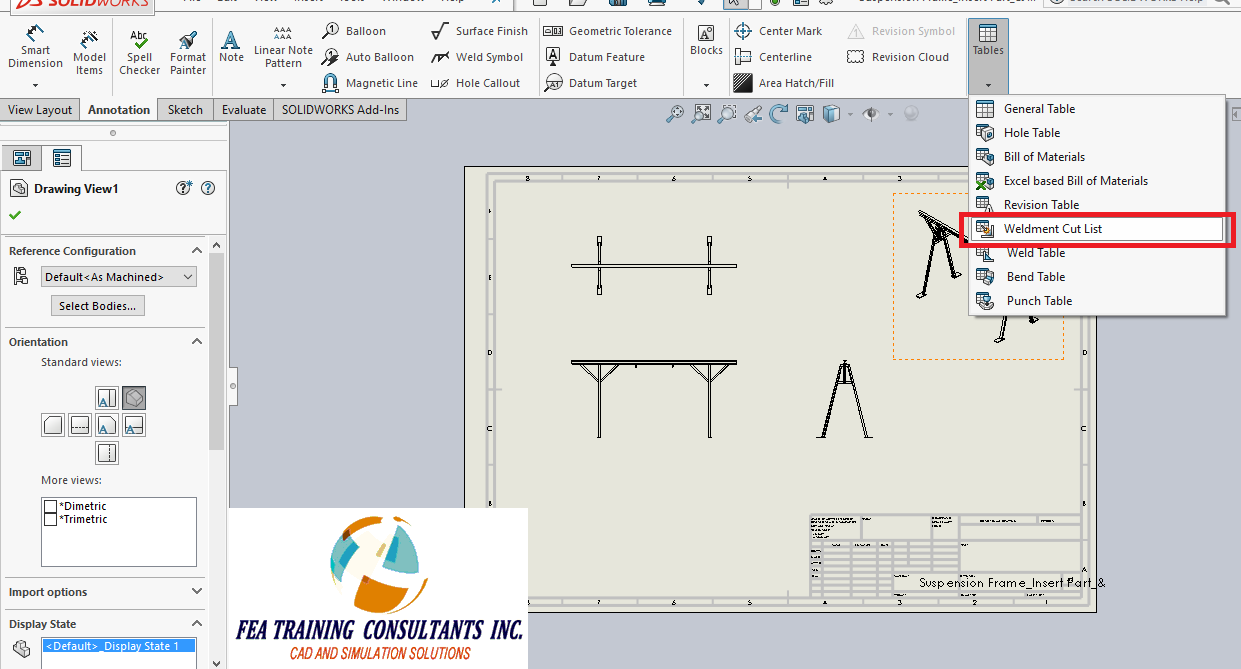
Task: Activate the Format Painter tool
Action: point(187,50)
